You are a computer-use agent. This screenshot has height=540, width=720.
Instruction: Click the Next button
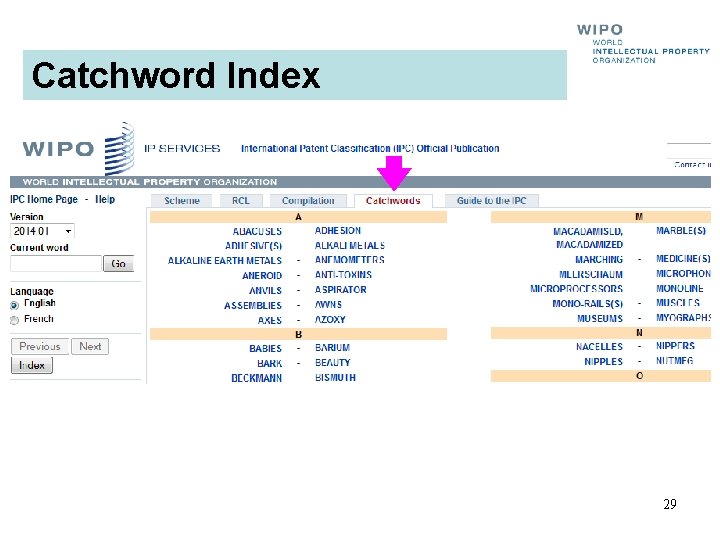90,346
